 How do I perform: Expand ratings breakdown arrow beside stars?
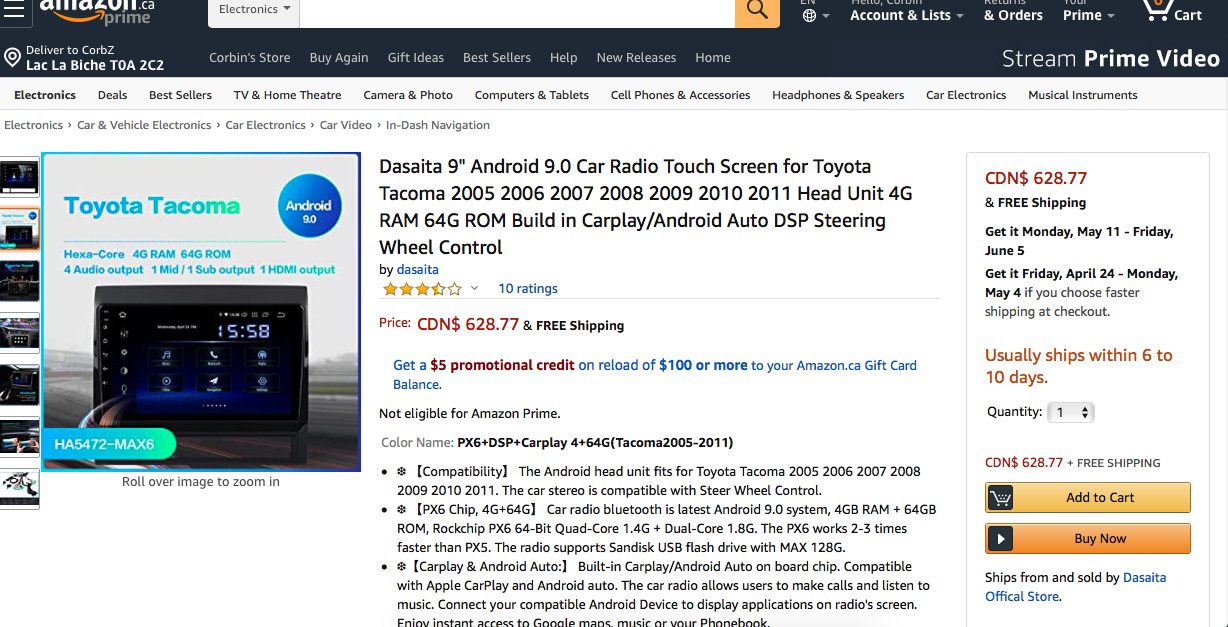474,289
